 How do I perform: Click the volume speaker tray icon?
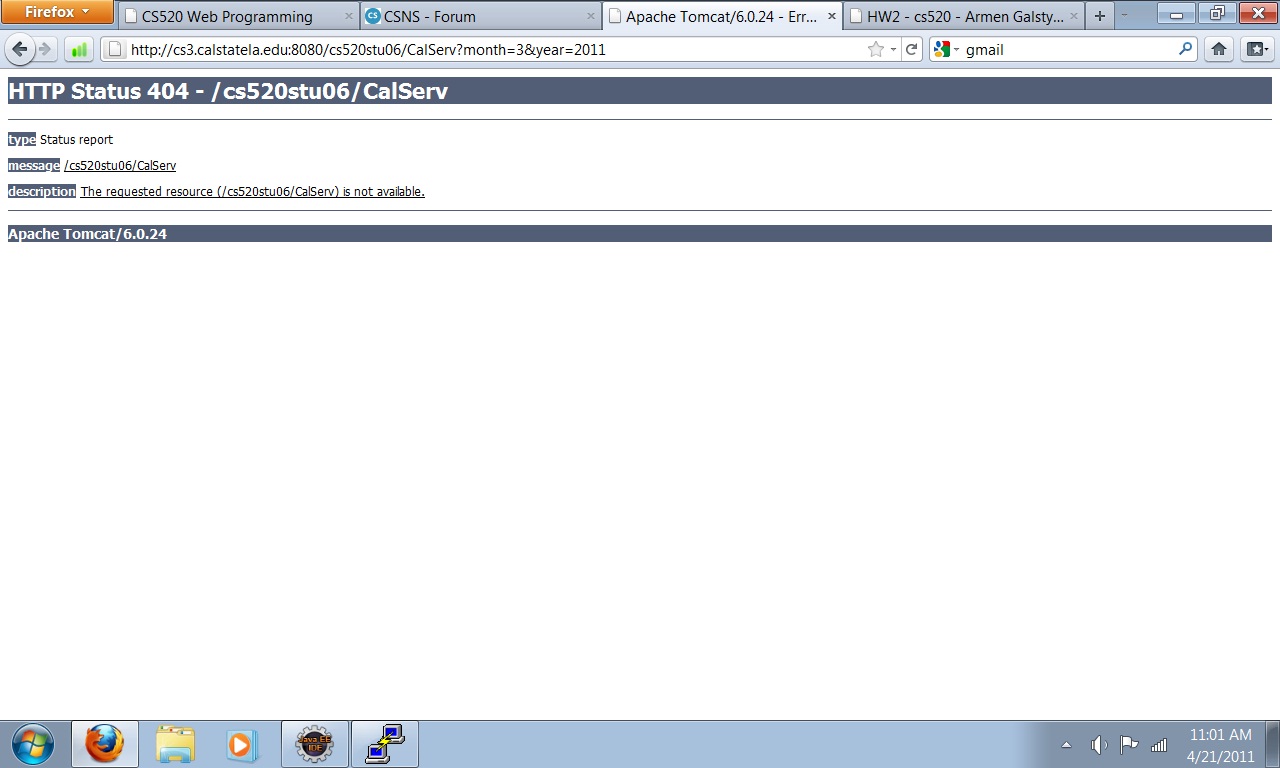point(1098,744)
